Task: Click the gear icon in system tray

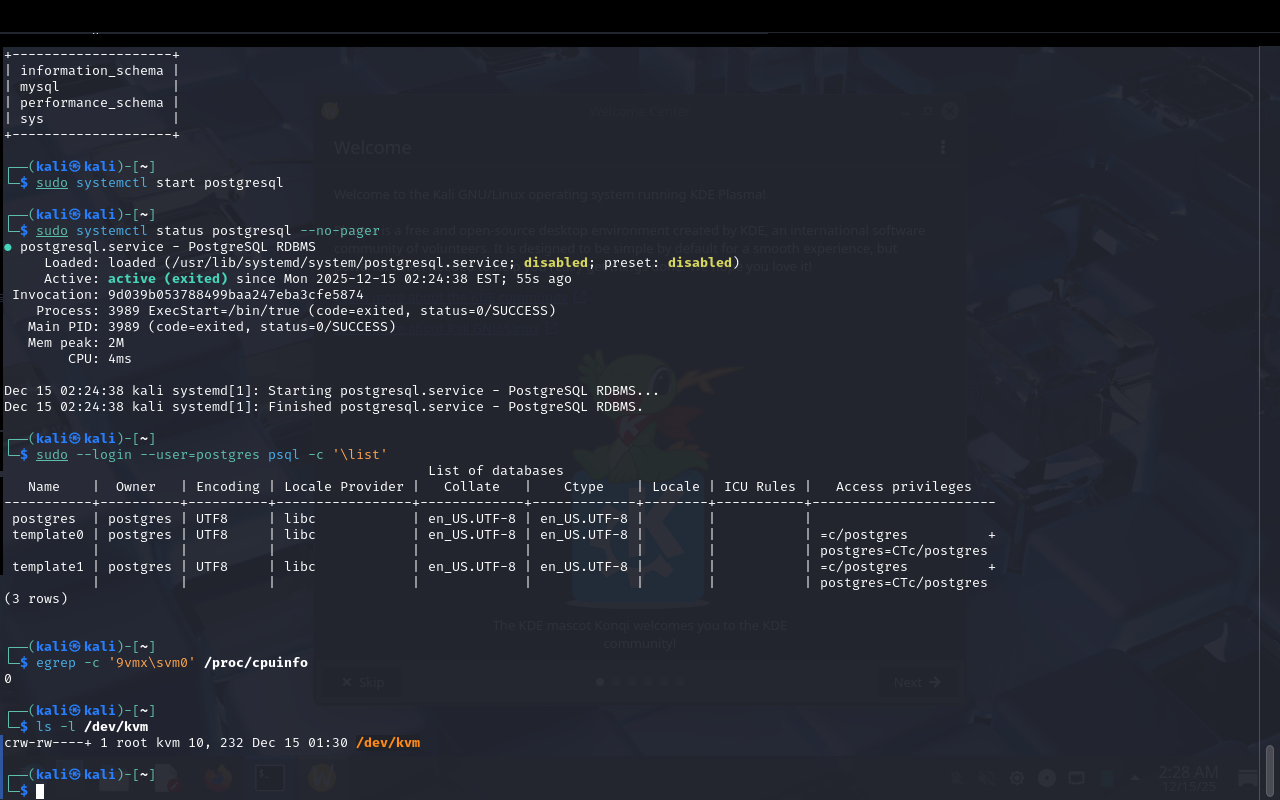Action: (x=1017, y=778)
